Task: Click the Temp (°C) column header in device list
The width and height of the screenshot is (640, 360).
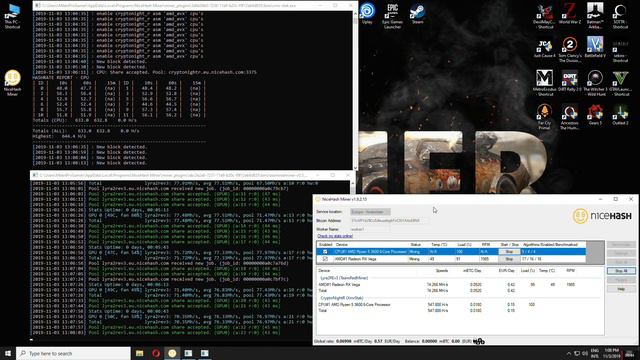Action: [x=439, y=244]
